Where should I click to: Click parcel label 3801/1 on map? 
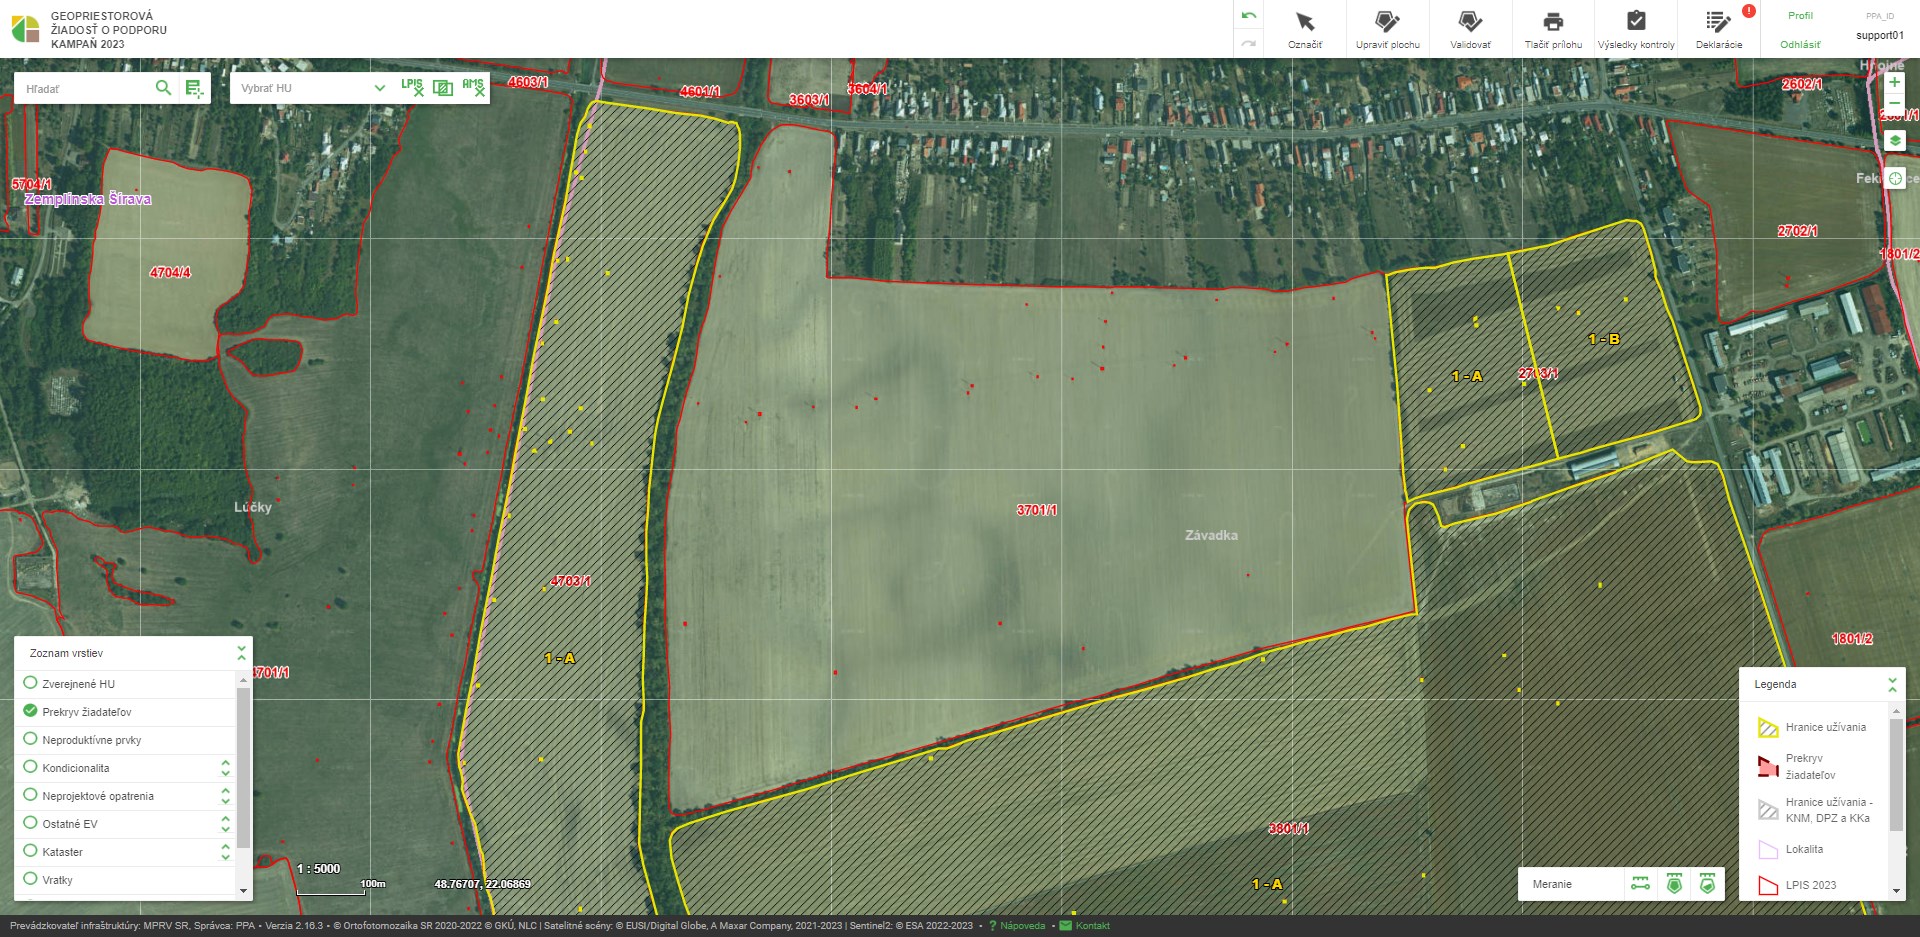tap(1289, 828)
